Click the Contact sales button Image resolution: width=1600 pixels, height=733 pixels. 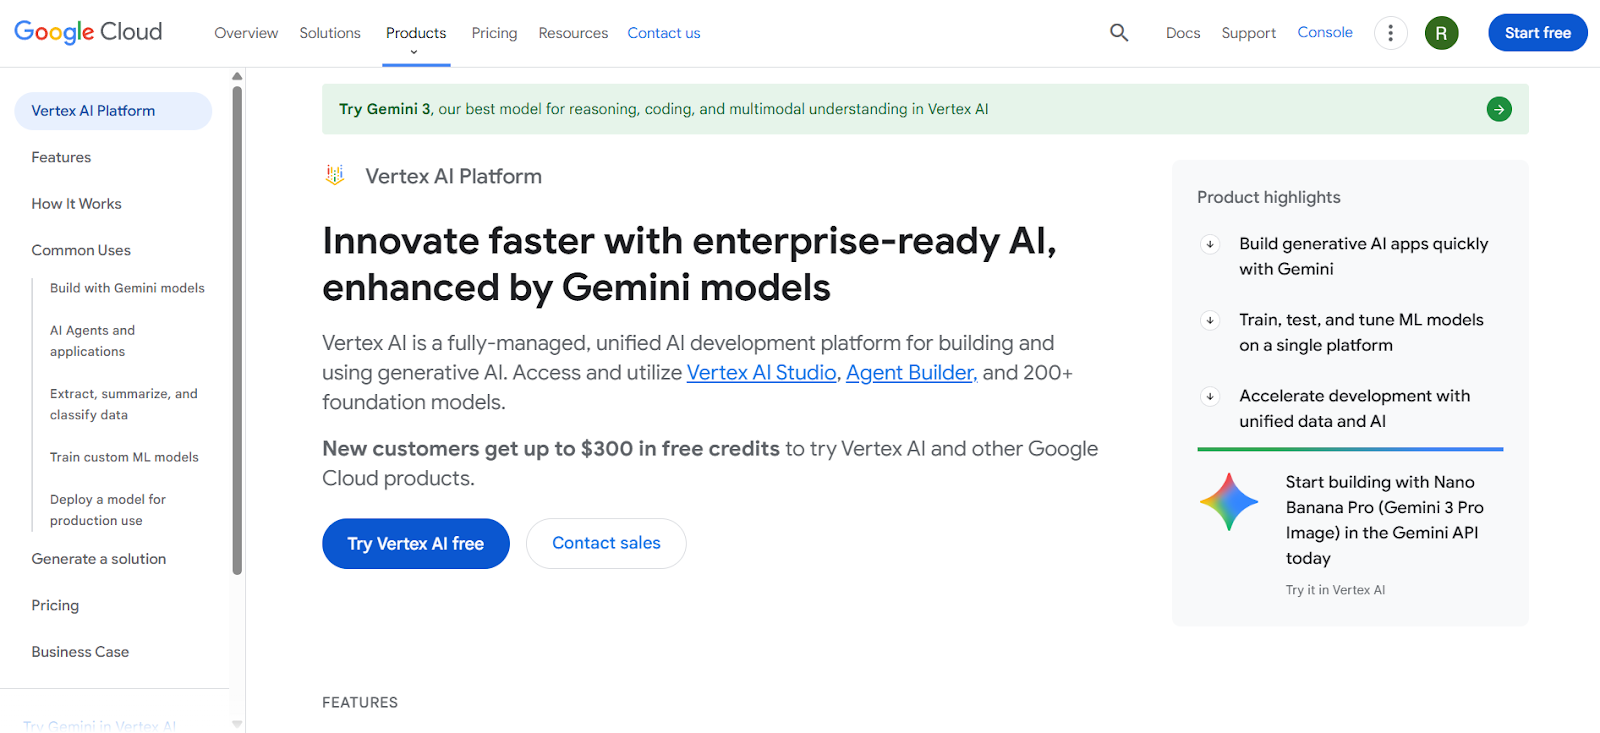tap(606, 543)
